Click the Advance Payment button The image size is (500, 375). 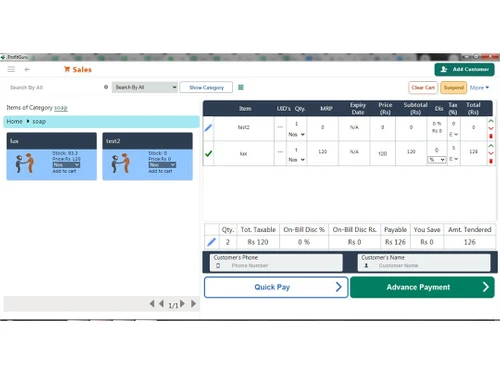click(422, 287)
